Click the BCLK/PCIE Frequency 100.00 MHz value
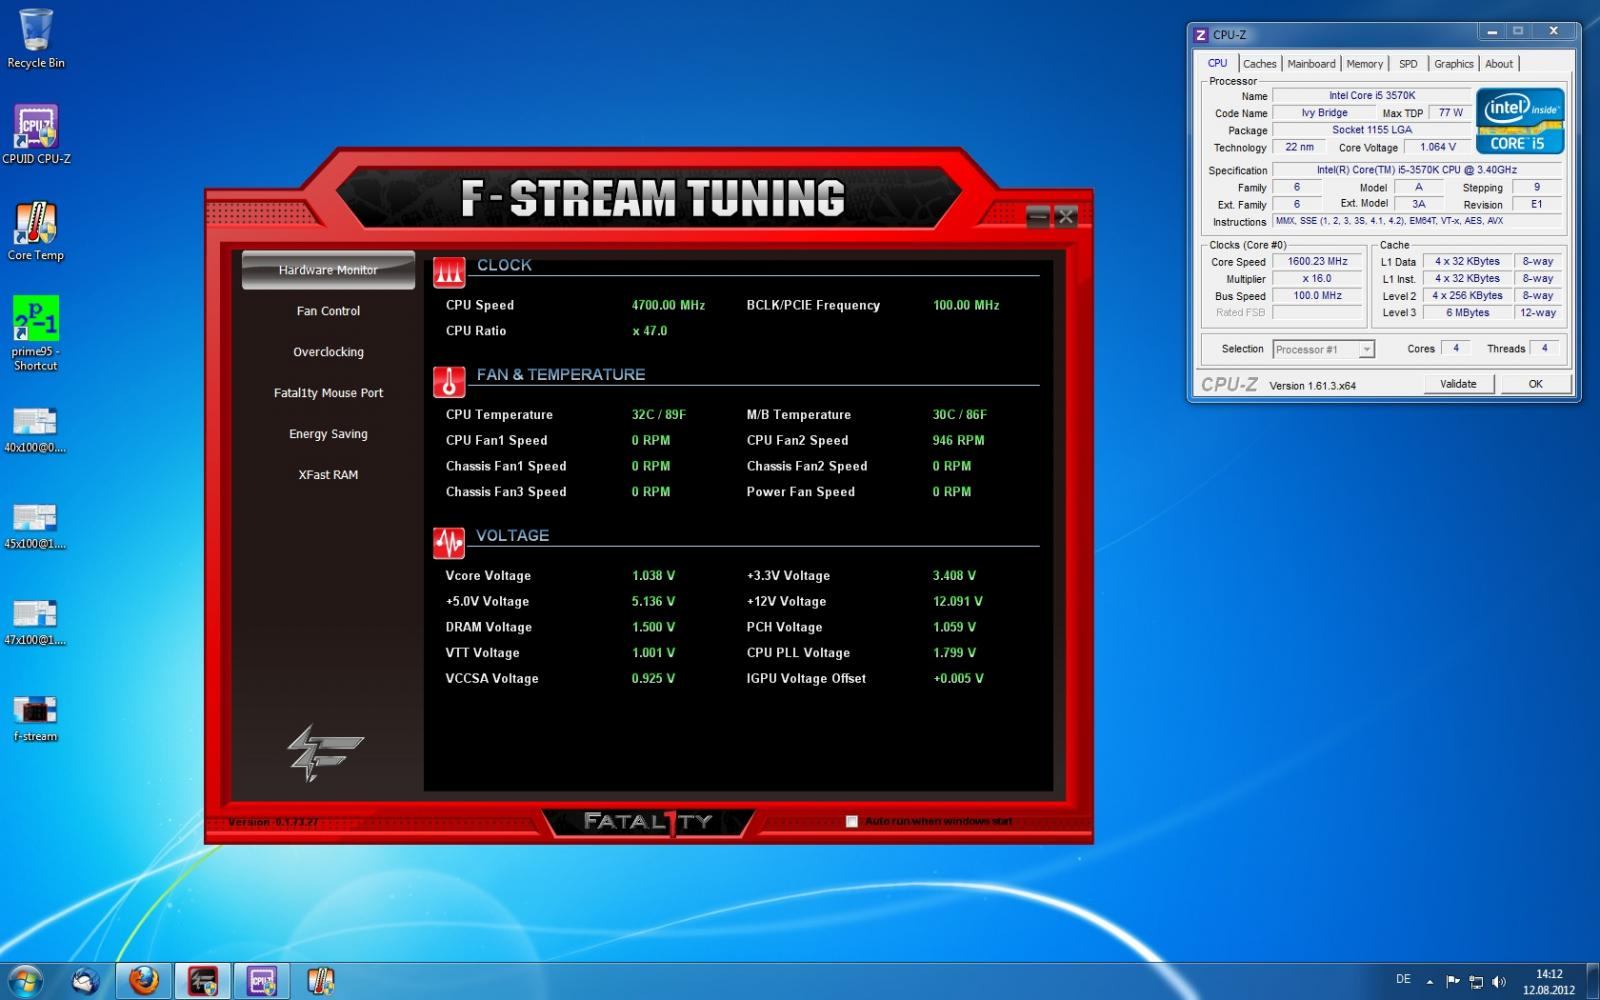Screen dimensions: 1600x1000 (x=966, y=305)
